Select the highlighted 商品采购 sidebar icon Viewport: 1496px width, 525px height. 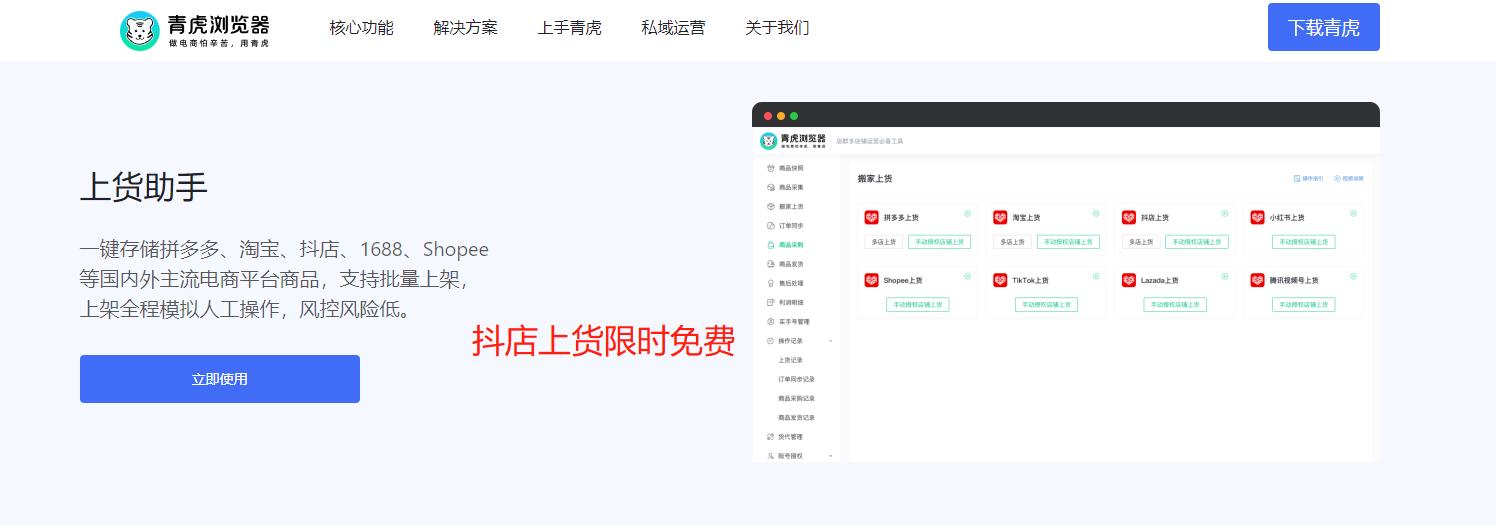(770, 245)
